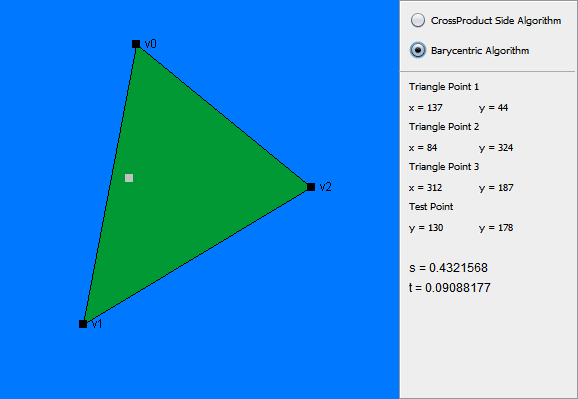
Task: Click the v0 vertex label
Action: pyautogui.click(x=150, y=44)
